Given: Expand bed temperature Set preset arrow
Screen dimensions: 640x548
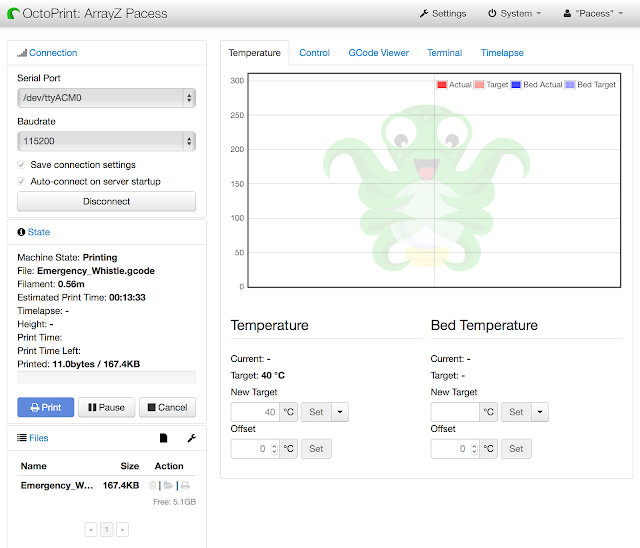Looking at the screenshot, I should click(x=540, y=412).
